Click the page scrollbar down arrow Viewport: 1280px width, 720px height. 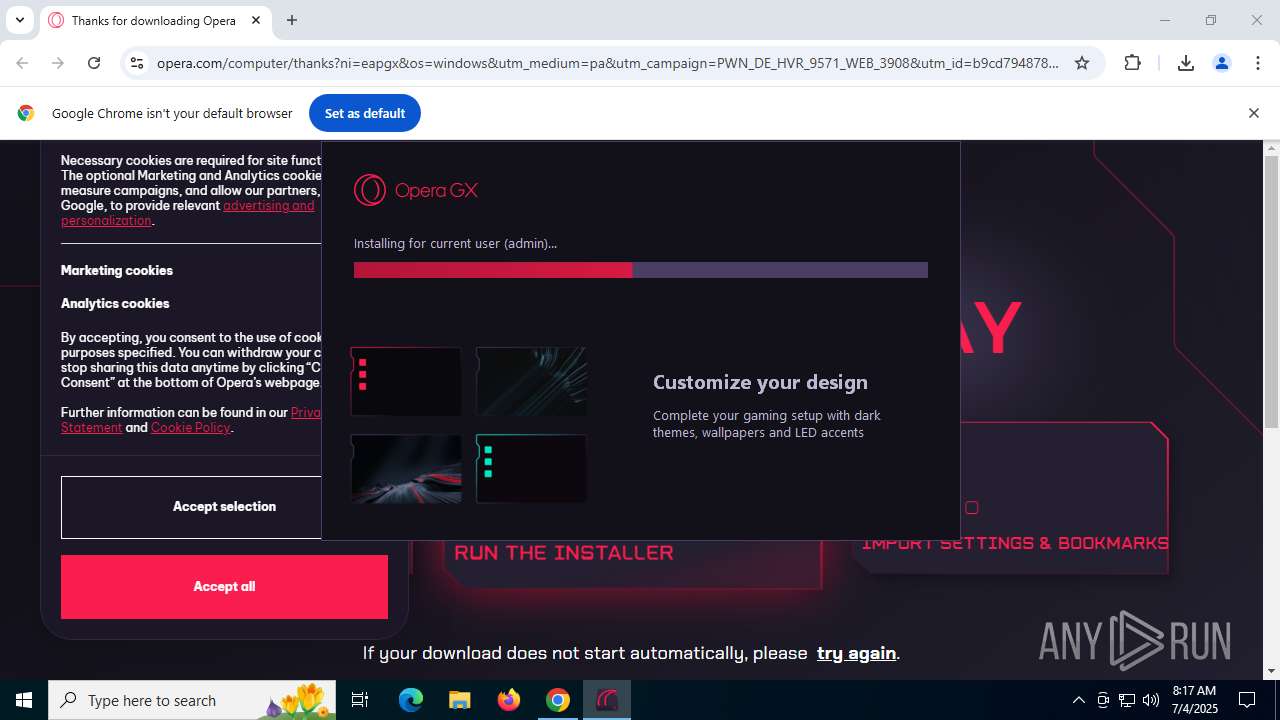[1271, 671]
